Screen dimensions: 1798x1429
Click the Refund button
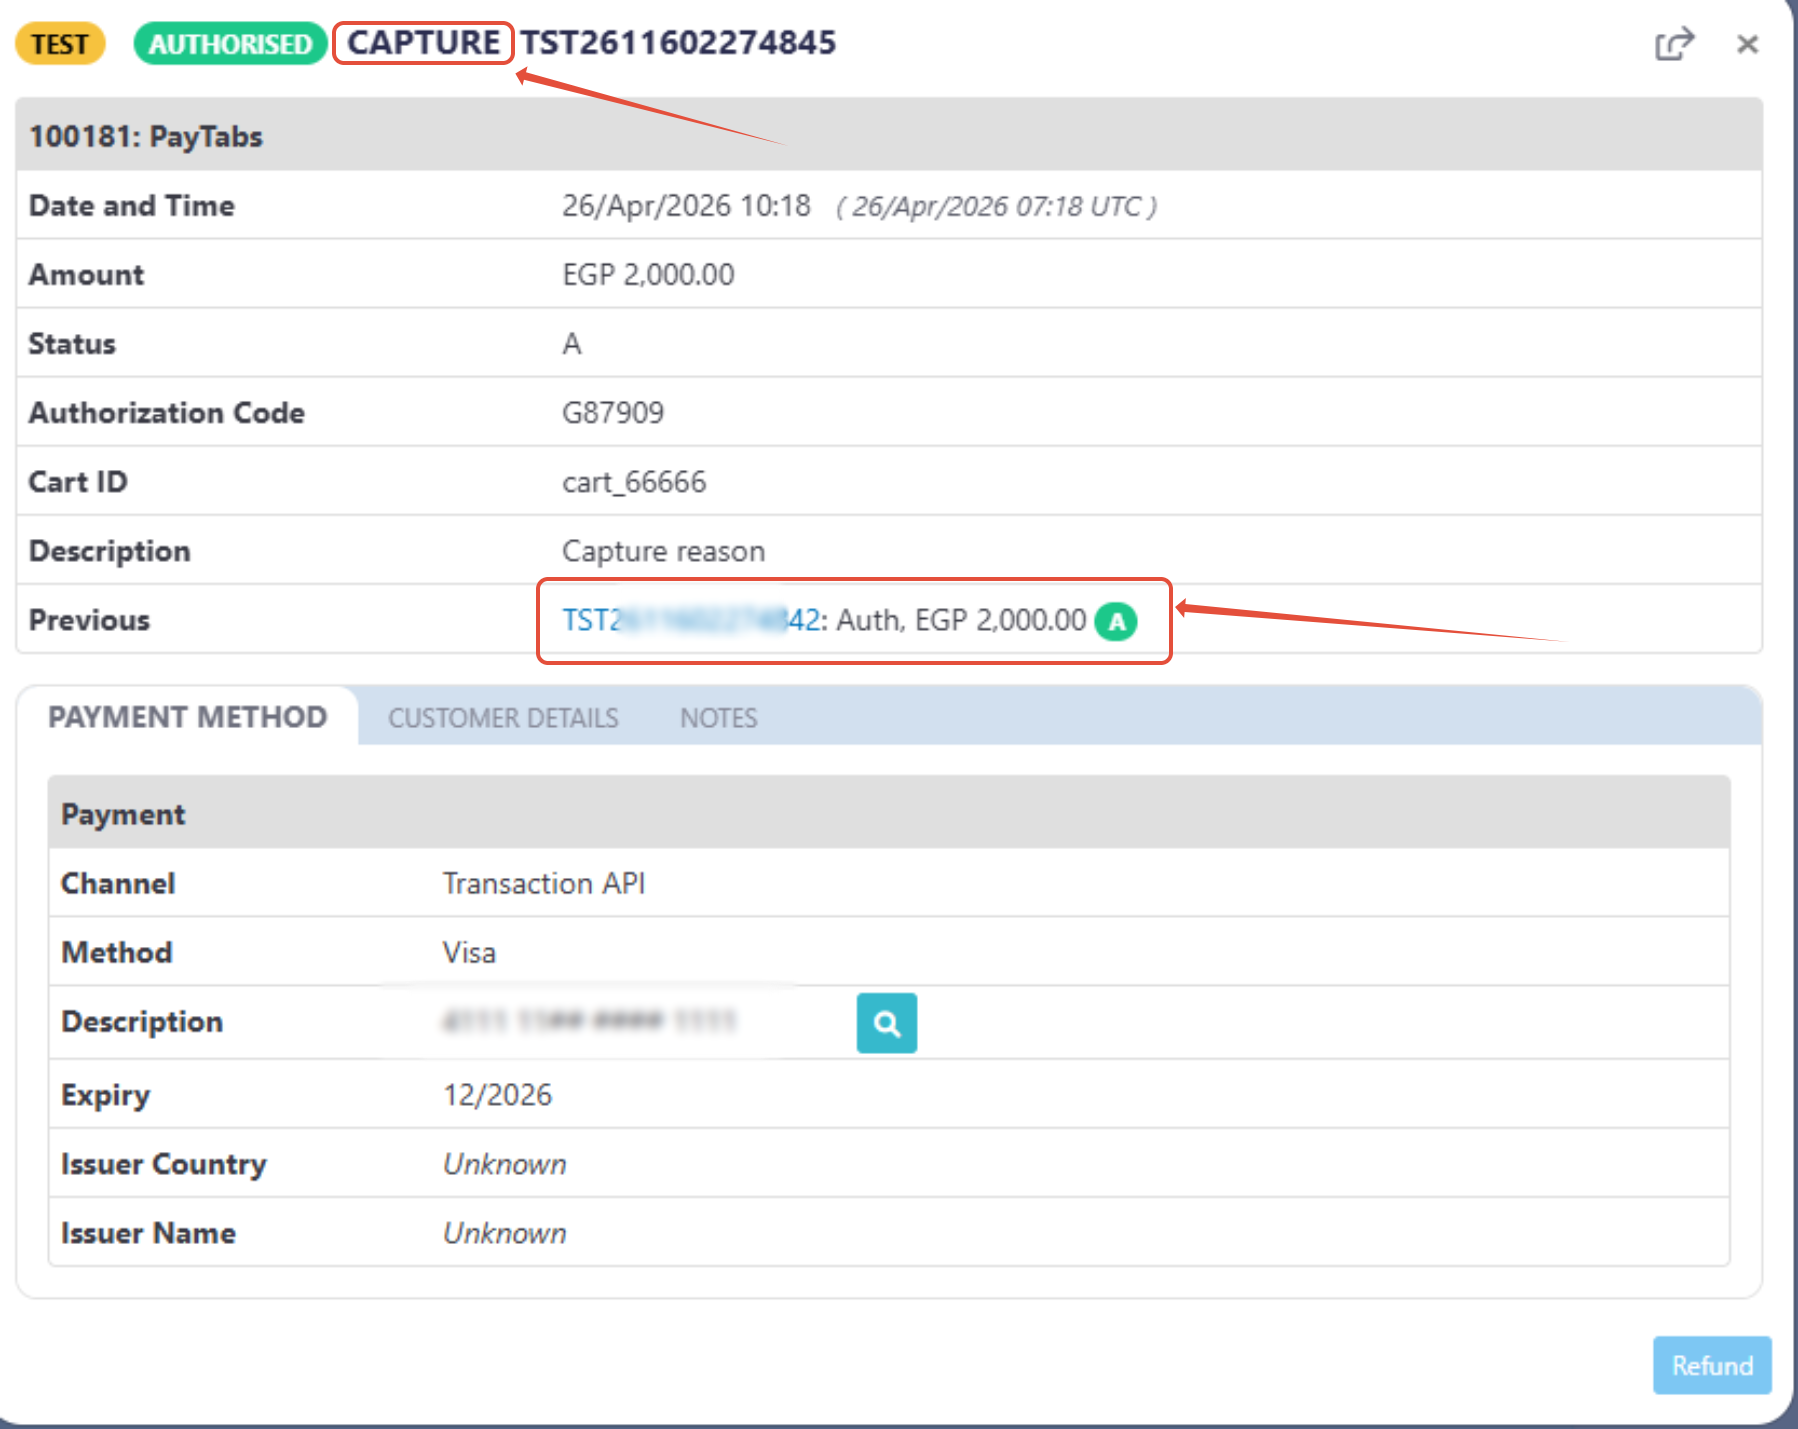[x=1712, y=1365]
